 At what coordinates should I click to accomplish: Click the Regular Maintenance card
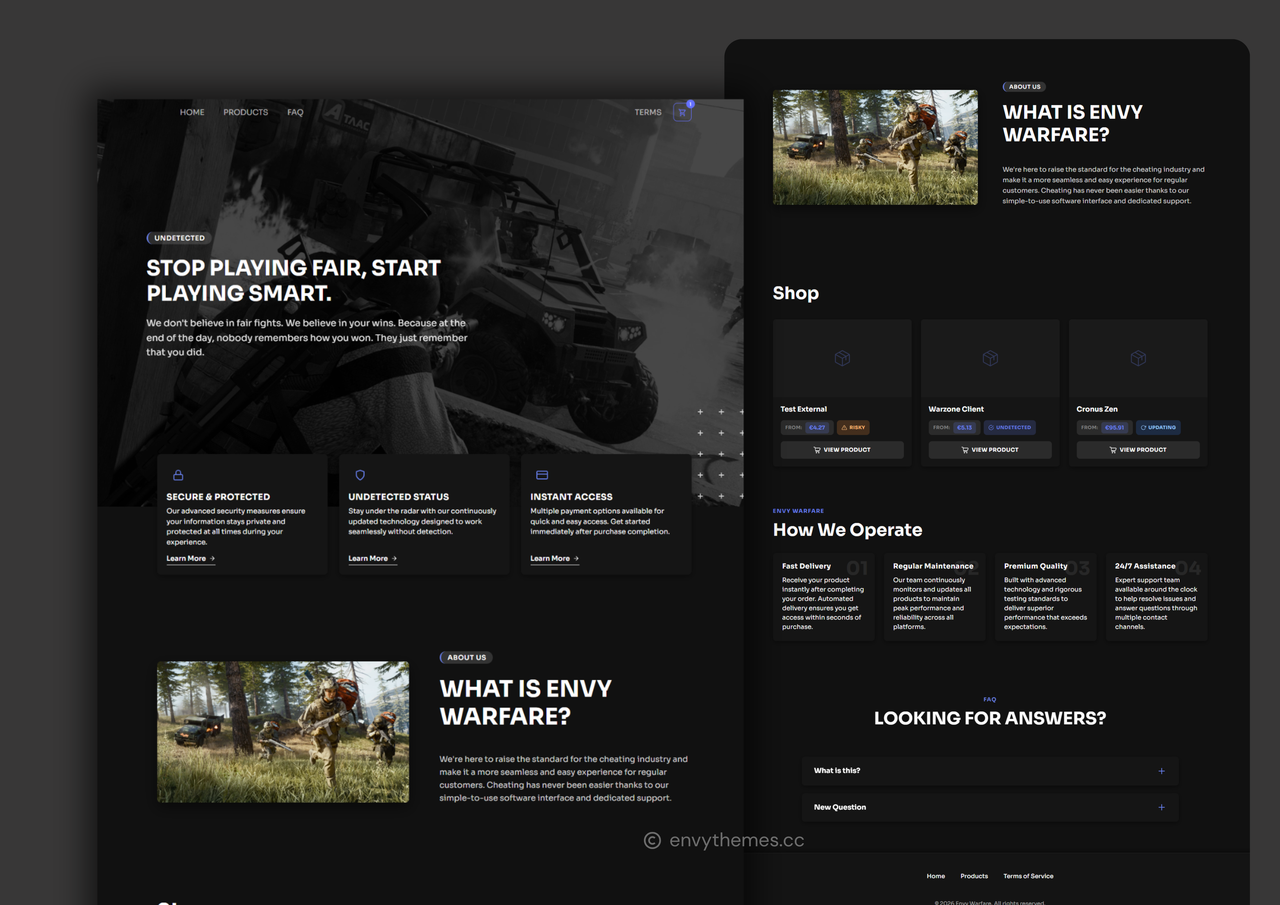pos(934,597)
